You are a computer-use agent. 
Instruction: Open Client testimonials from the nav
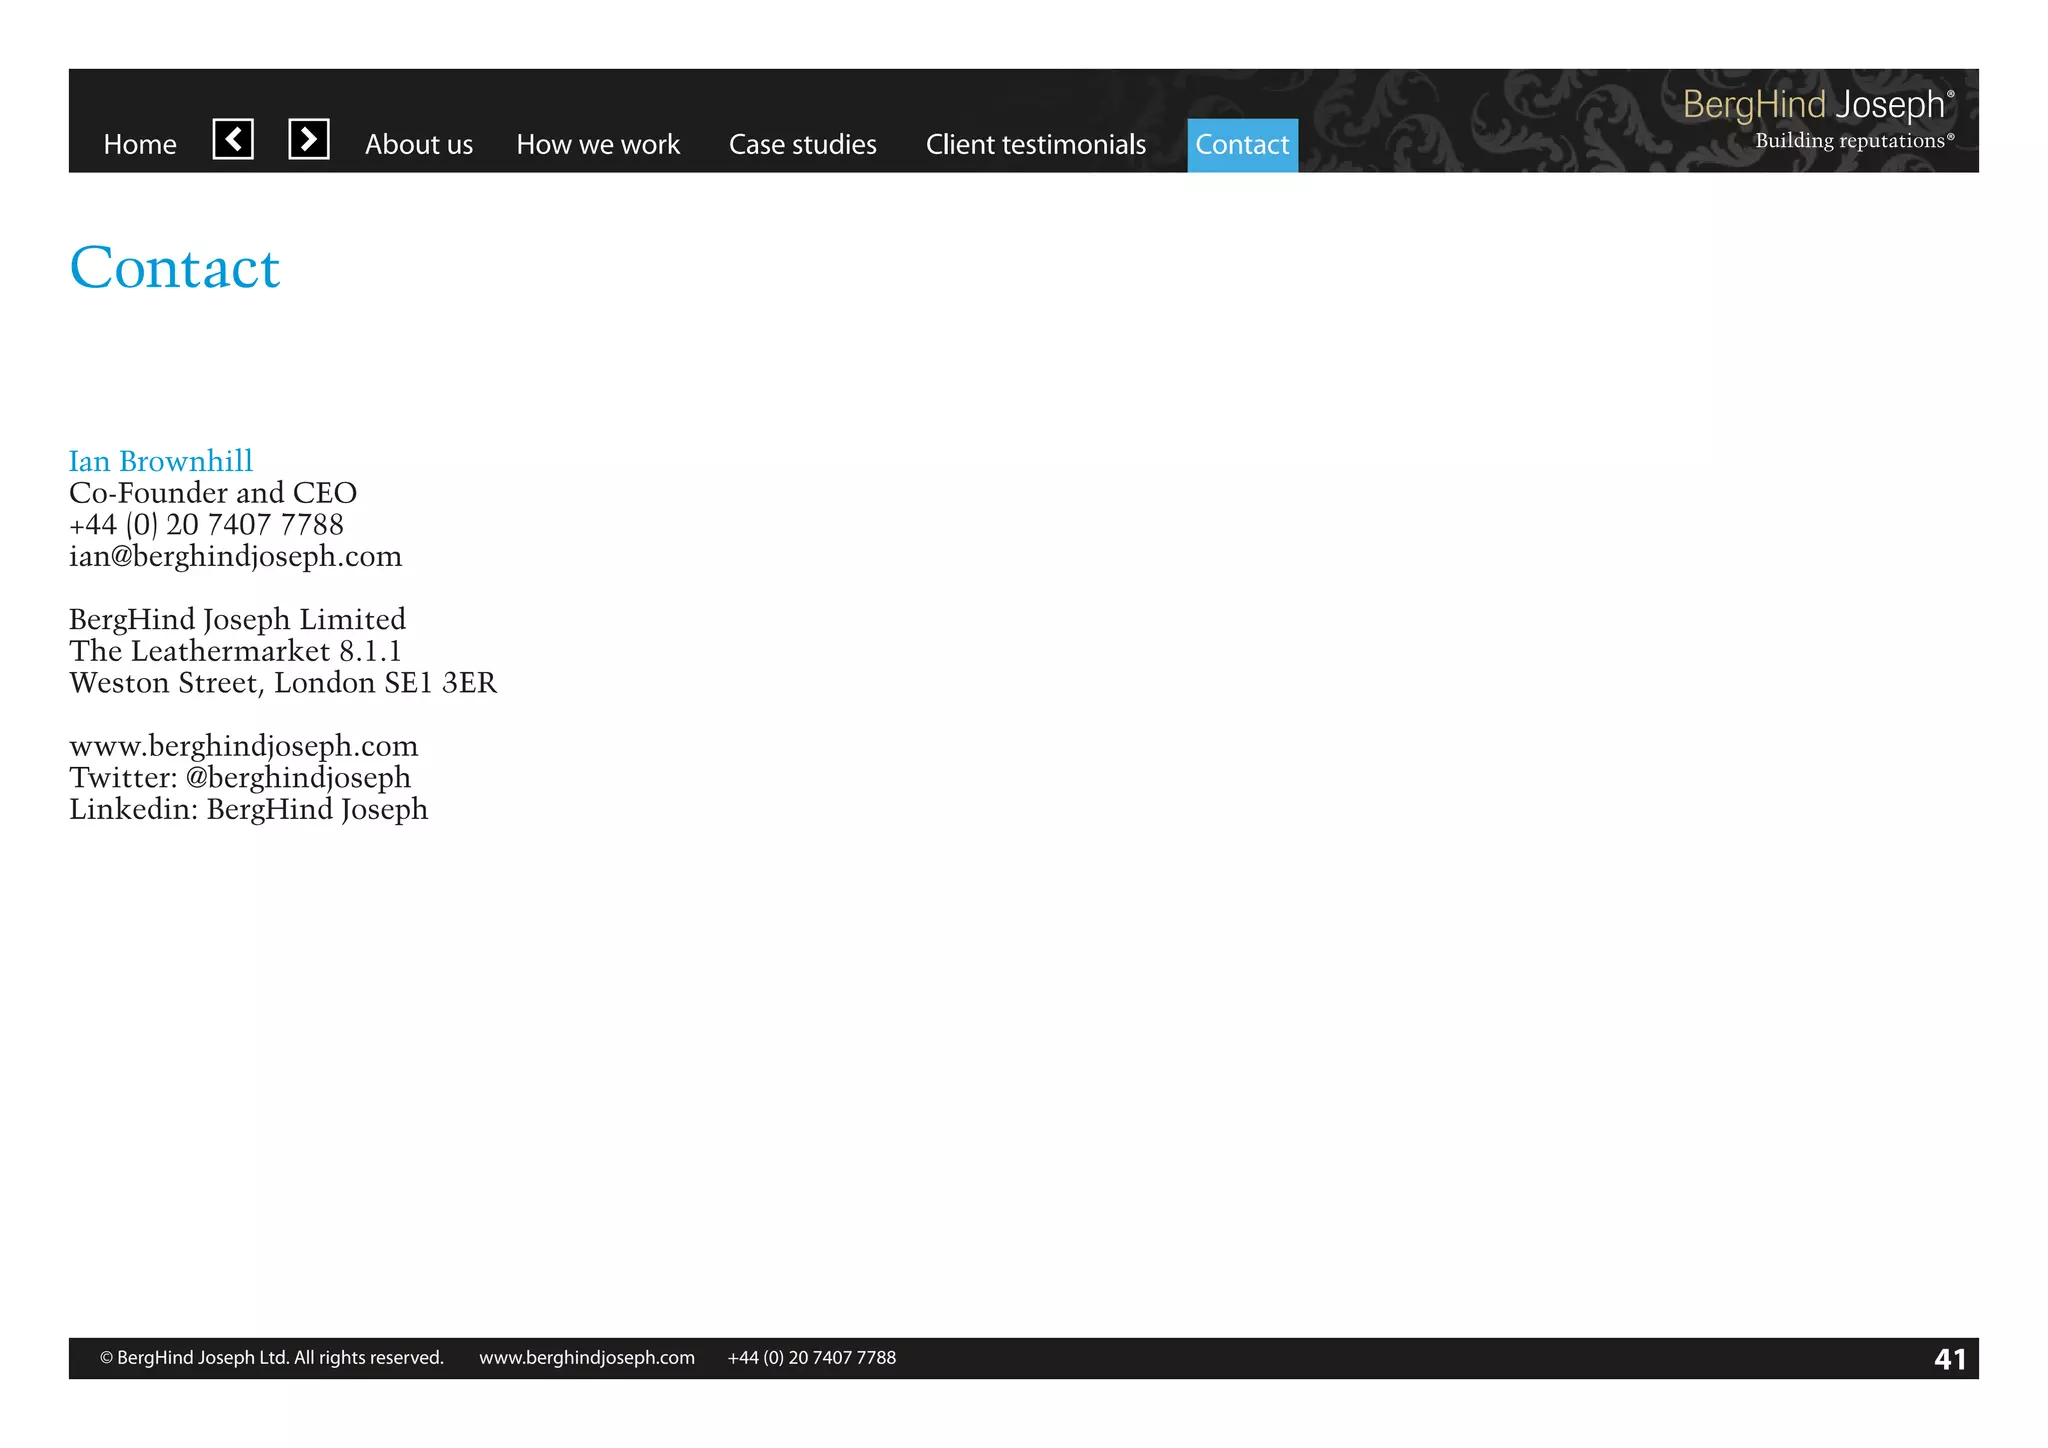[1035, 145]
